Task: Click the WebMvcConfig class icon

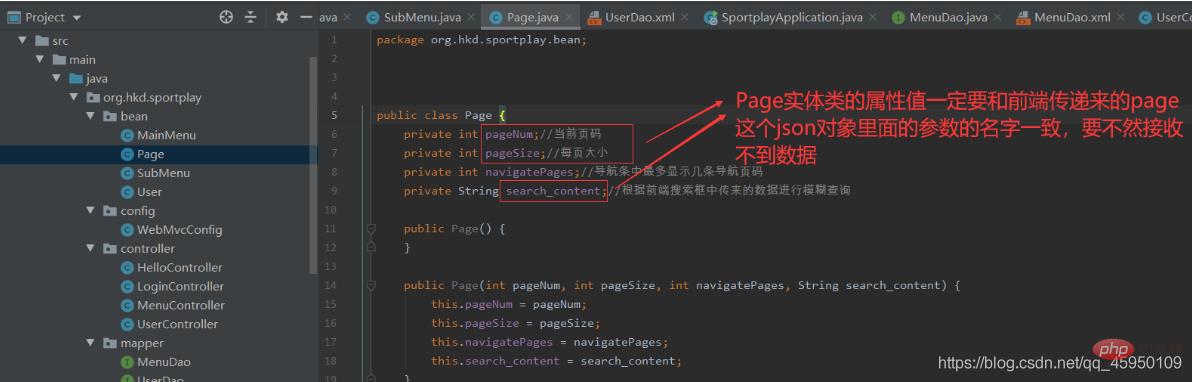Action: click(127, 230)
